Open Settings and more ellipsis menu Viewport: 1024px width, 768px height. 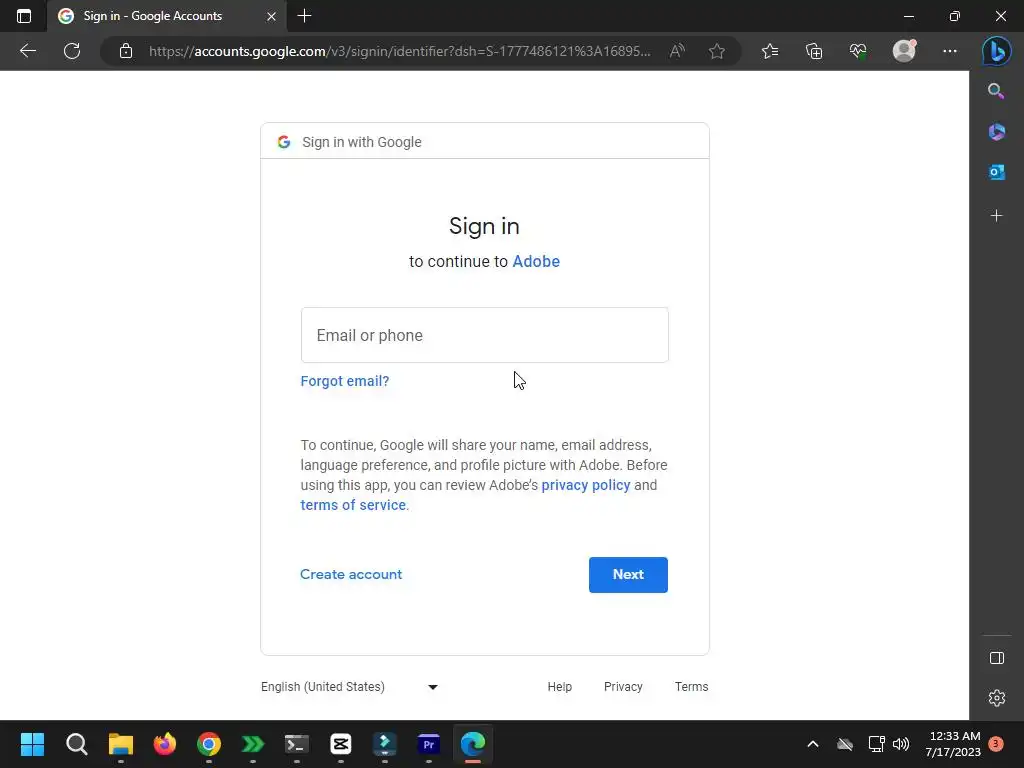pyautogui.click(x=950, y=51)
